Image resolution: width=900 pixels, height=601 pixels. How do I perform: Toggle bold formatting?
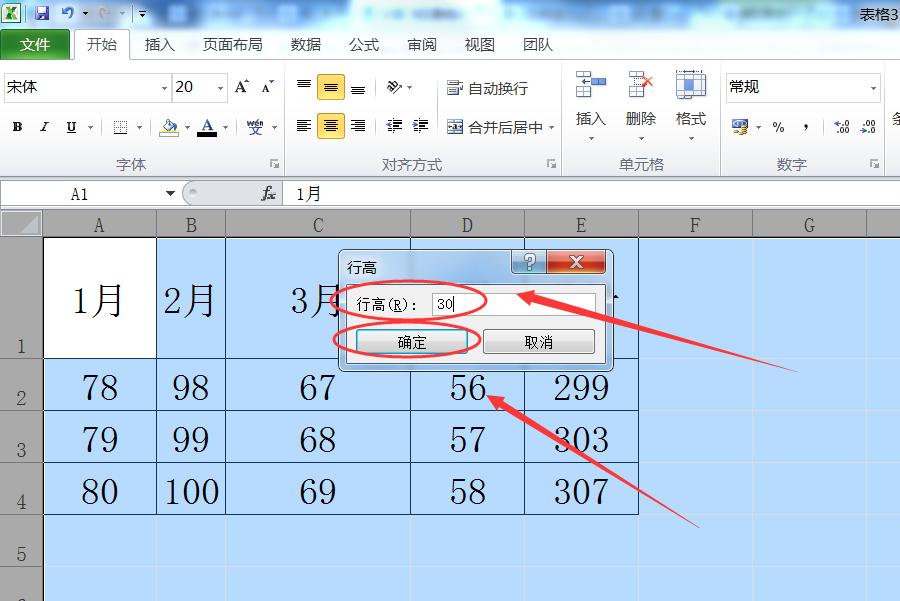18,127
